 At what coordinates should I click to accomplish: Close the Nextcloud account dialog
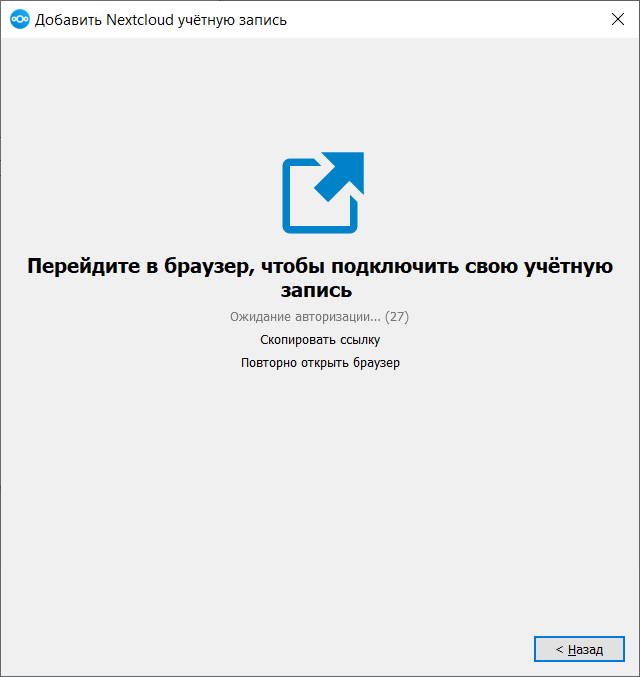point(618,19)
